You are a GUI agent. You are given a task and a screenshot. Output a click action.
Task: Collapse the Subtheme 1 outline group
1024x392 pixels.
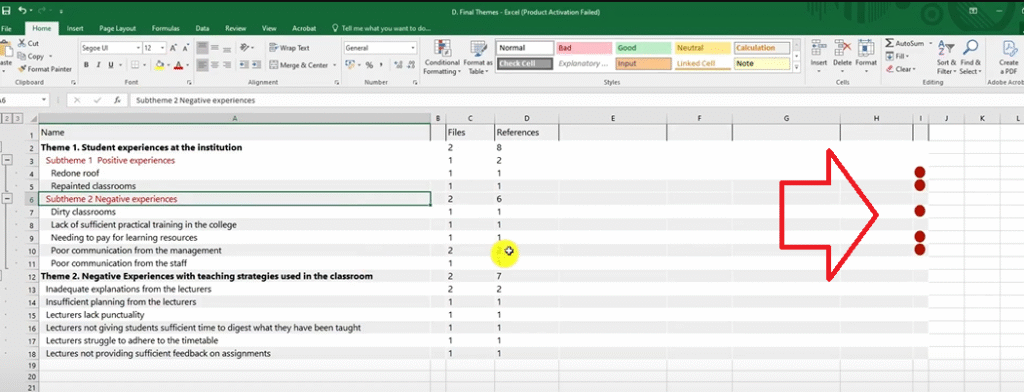pyautogui.click(x=7, y=160)
